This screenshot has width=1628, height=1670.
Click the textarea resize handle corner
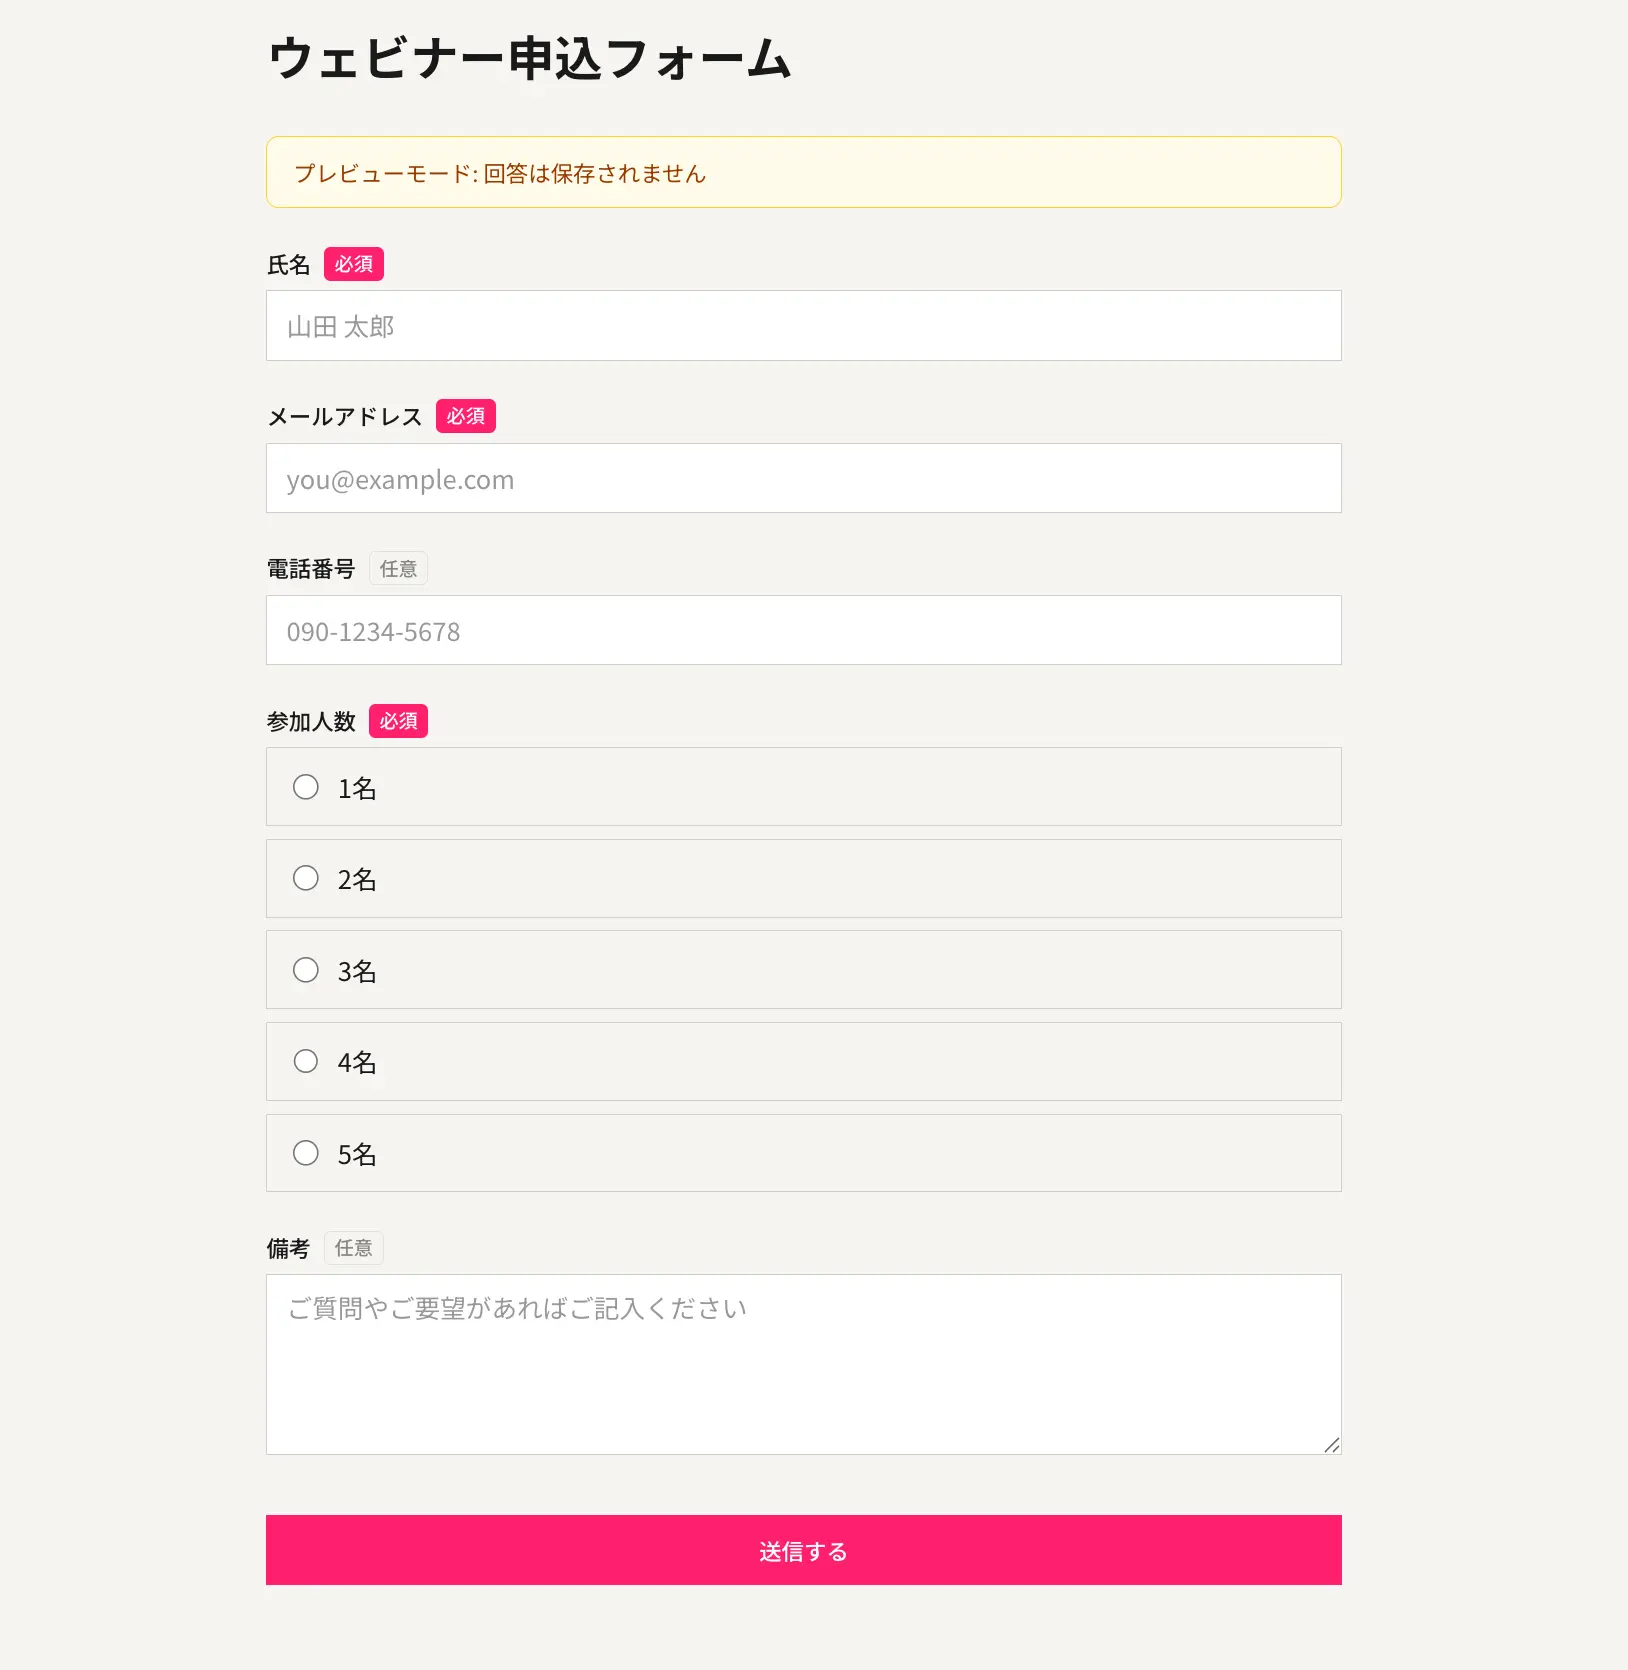tap(1332, 1445)
